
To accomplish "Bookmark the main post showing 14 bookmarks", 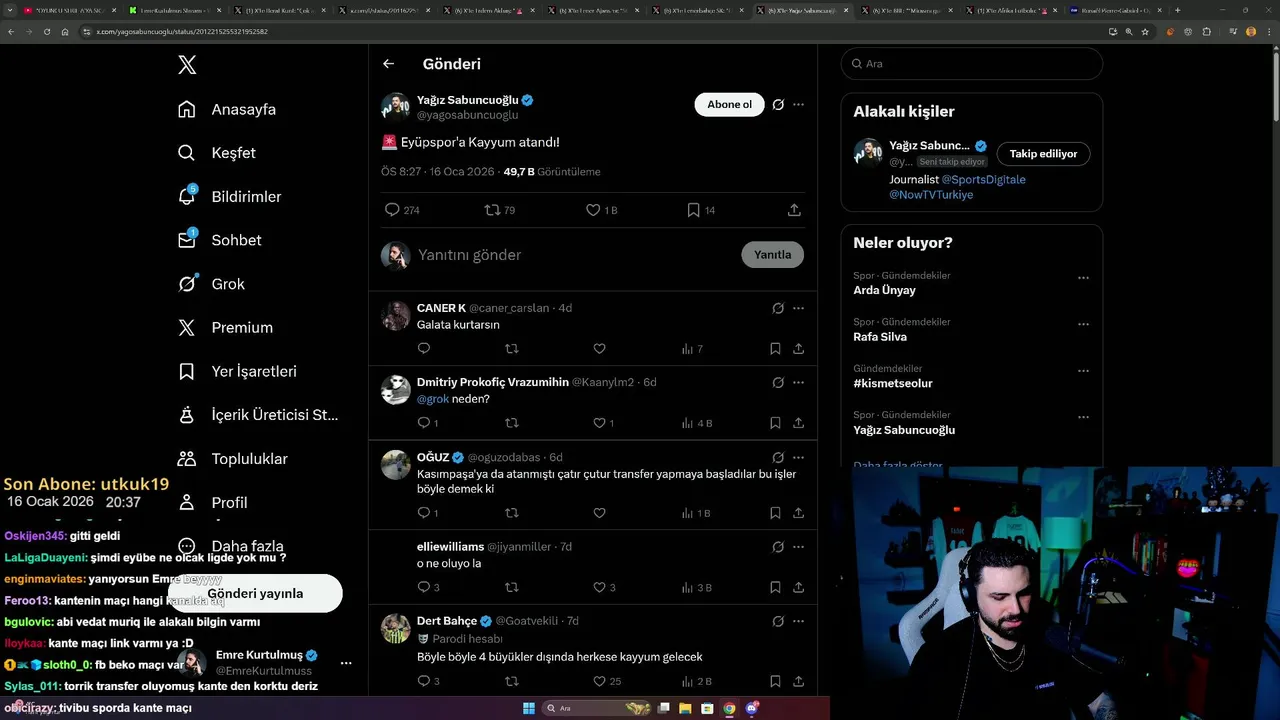I will pyautogui.click(x=701, y=210).
